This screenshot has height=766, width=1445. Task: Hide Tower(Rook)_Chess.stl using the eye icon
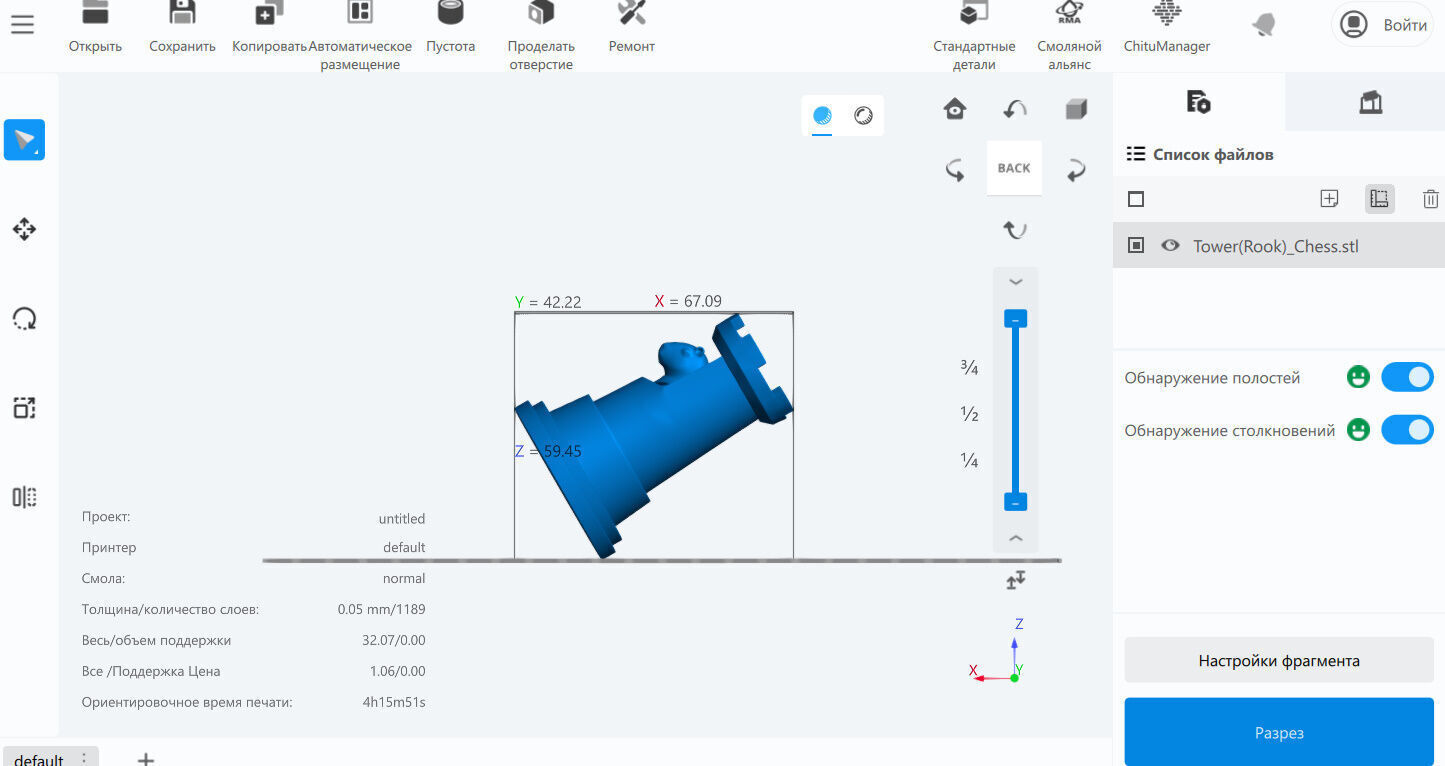coord(1170,246)
